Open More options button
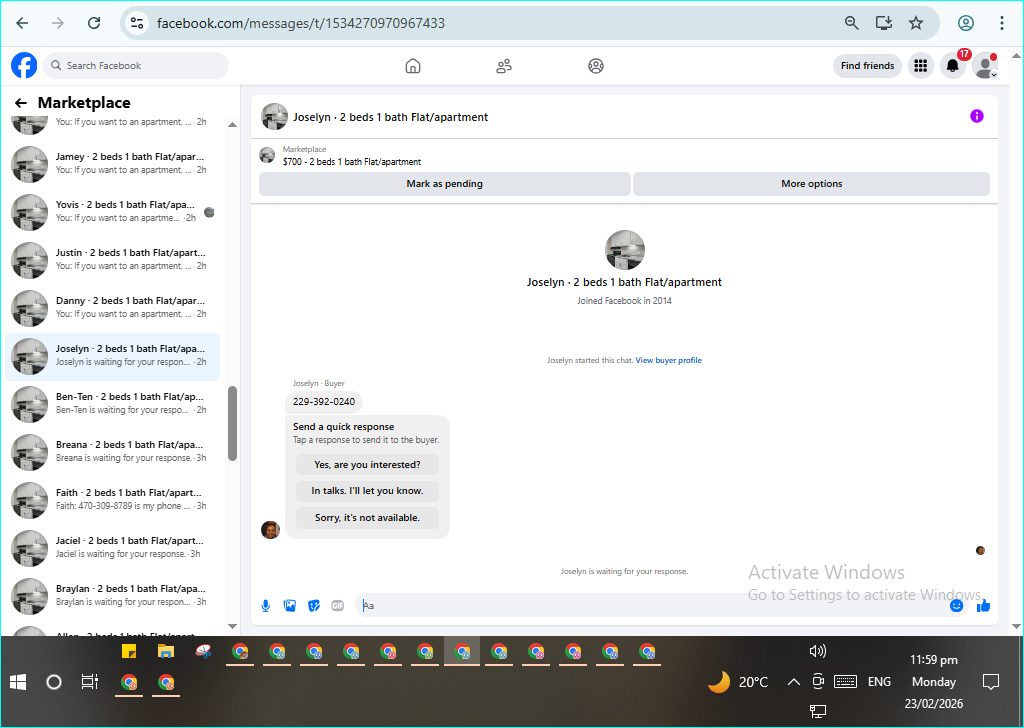The height and width of the screenshot is (728, 1024). pos(811,184)
